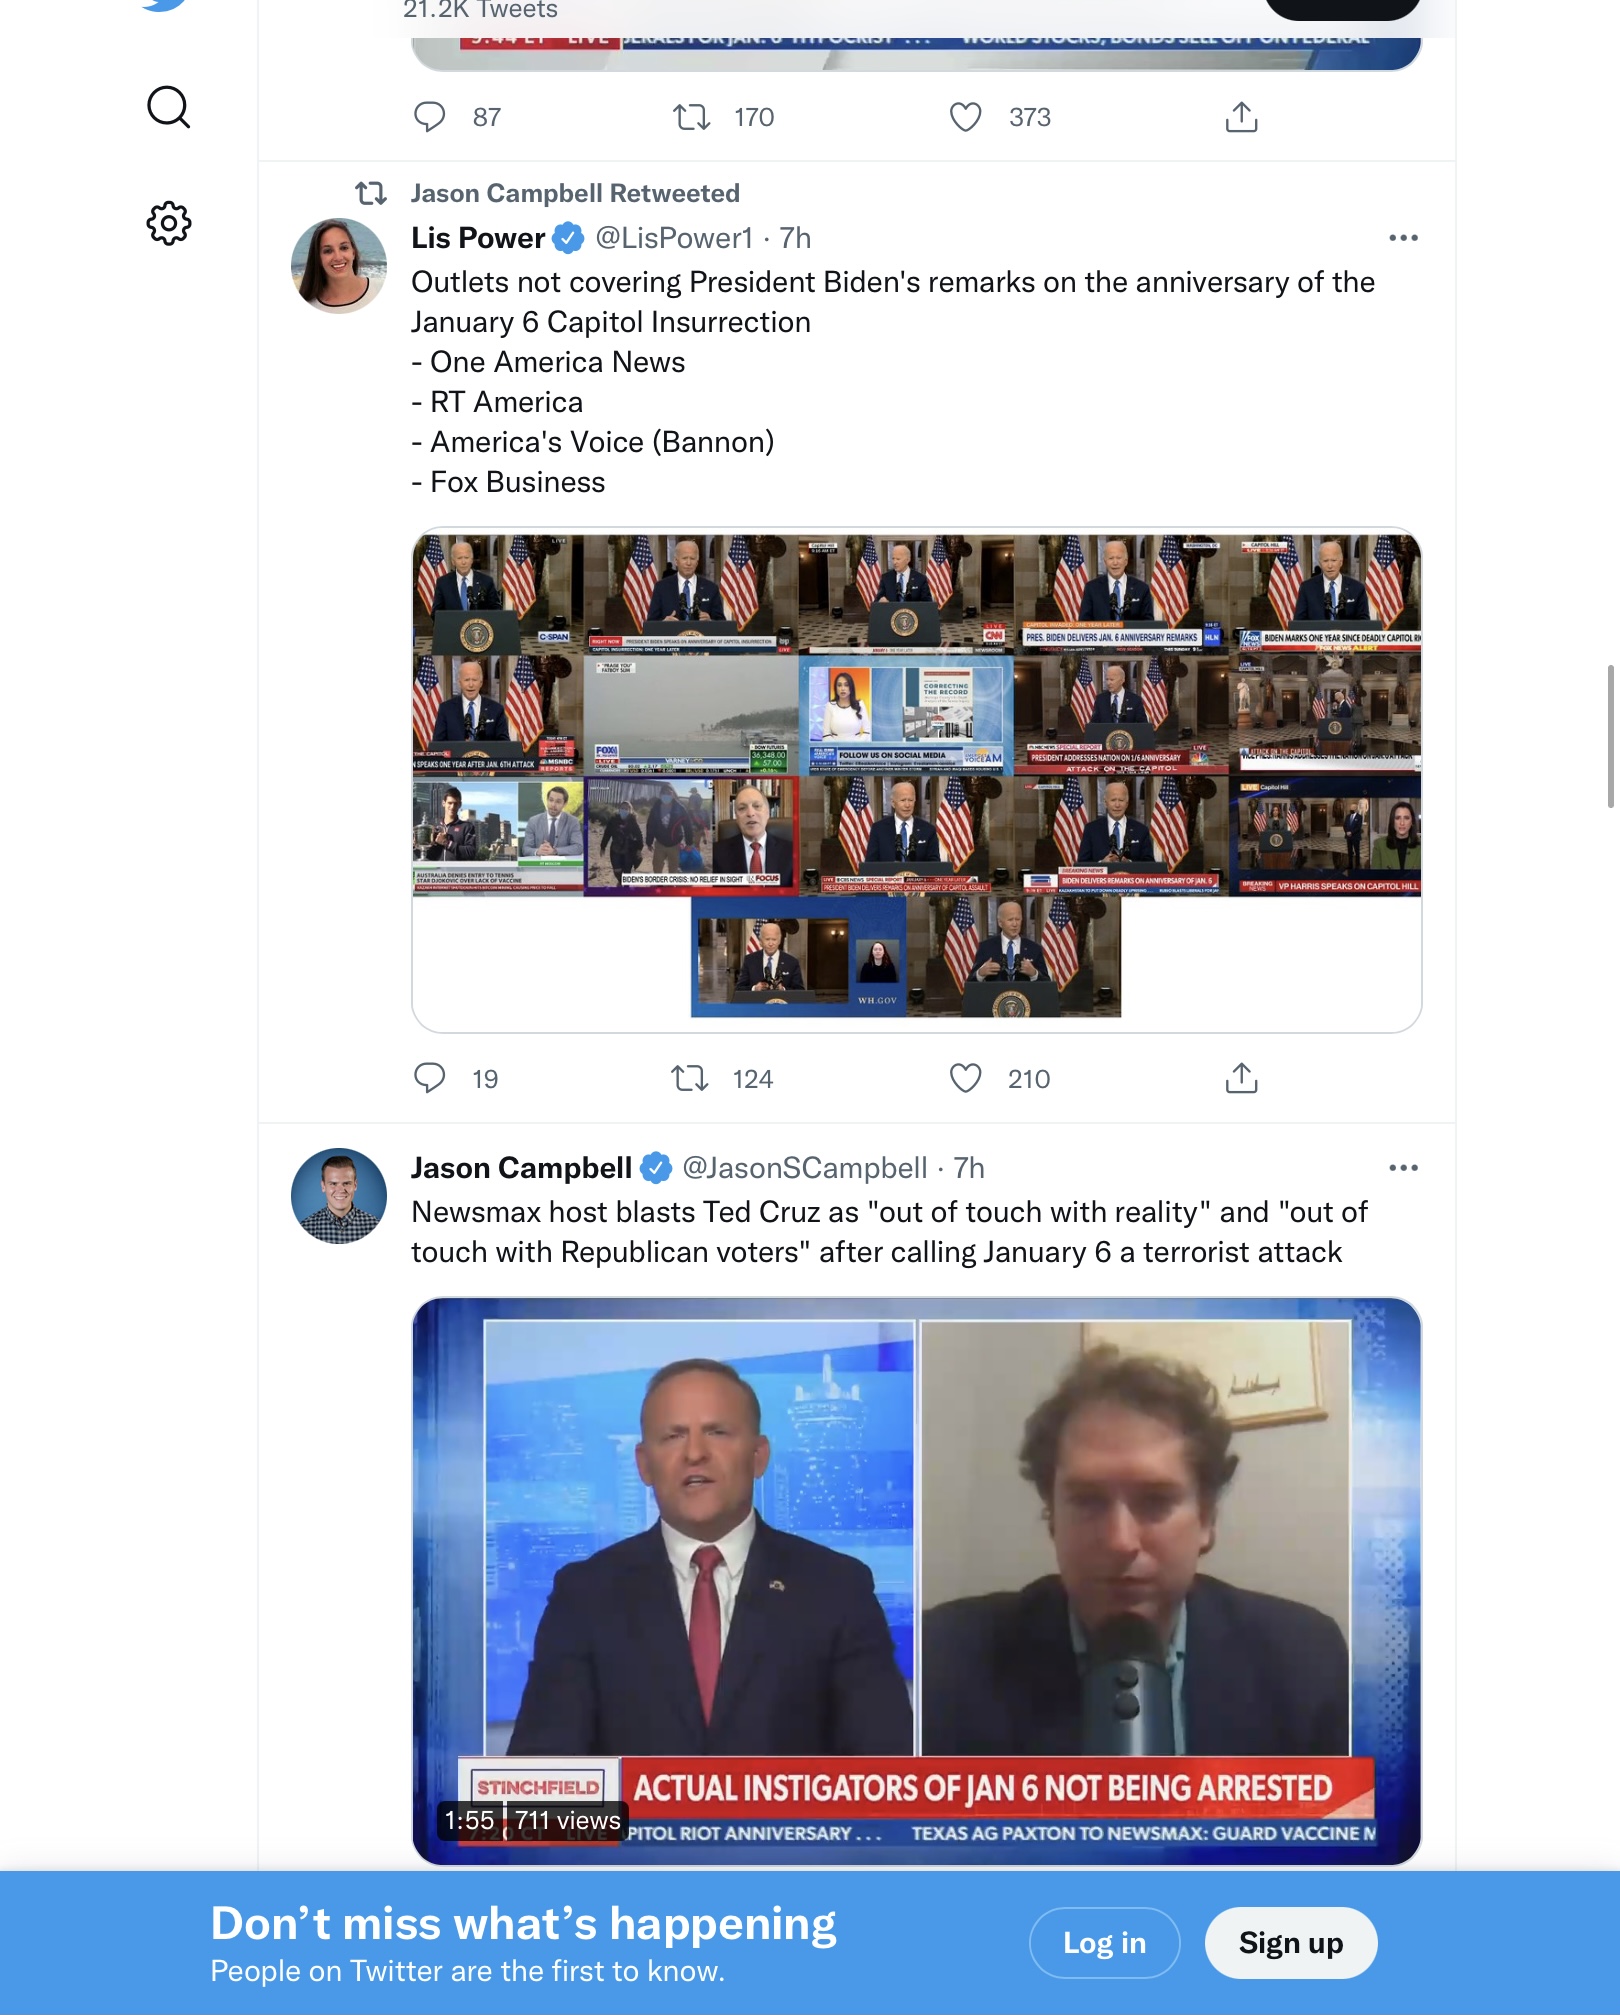The height and width of the screenshot is (2015, 1620).
Task: Like Lis Power's tweet with 210 likes
Action: (x=965, y=1078)
